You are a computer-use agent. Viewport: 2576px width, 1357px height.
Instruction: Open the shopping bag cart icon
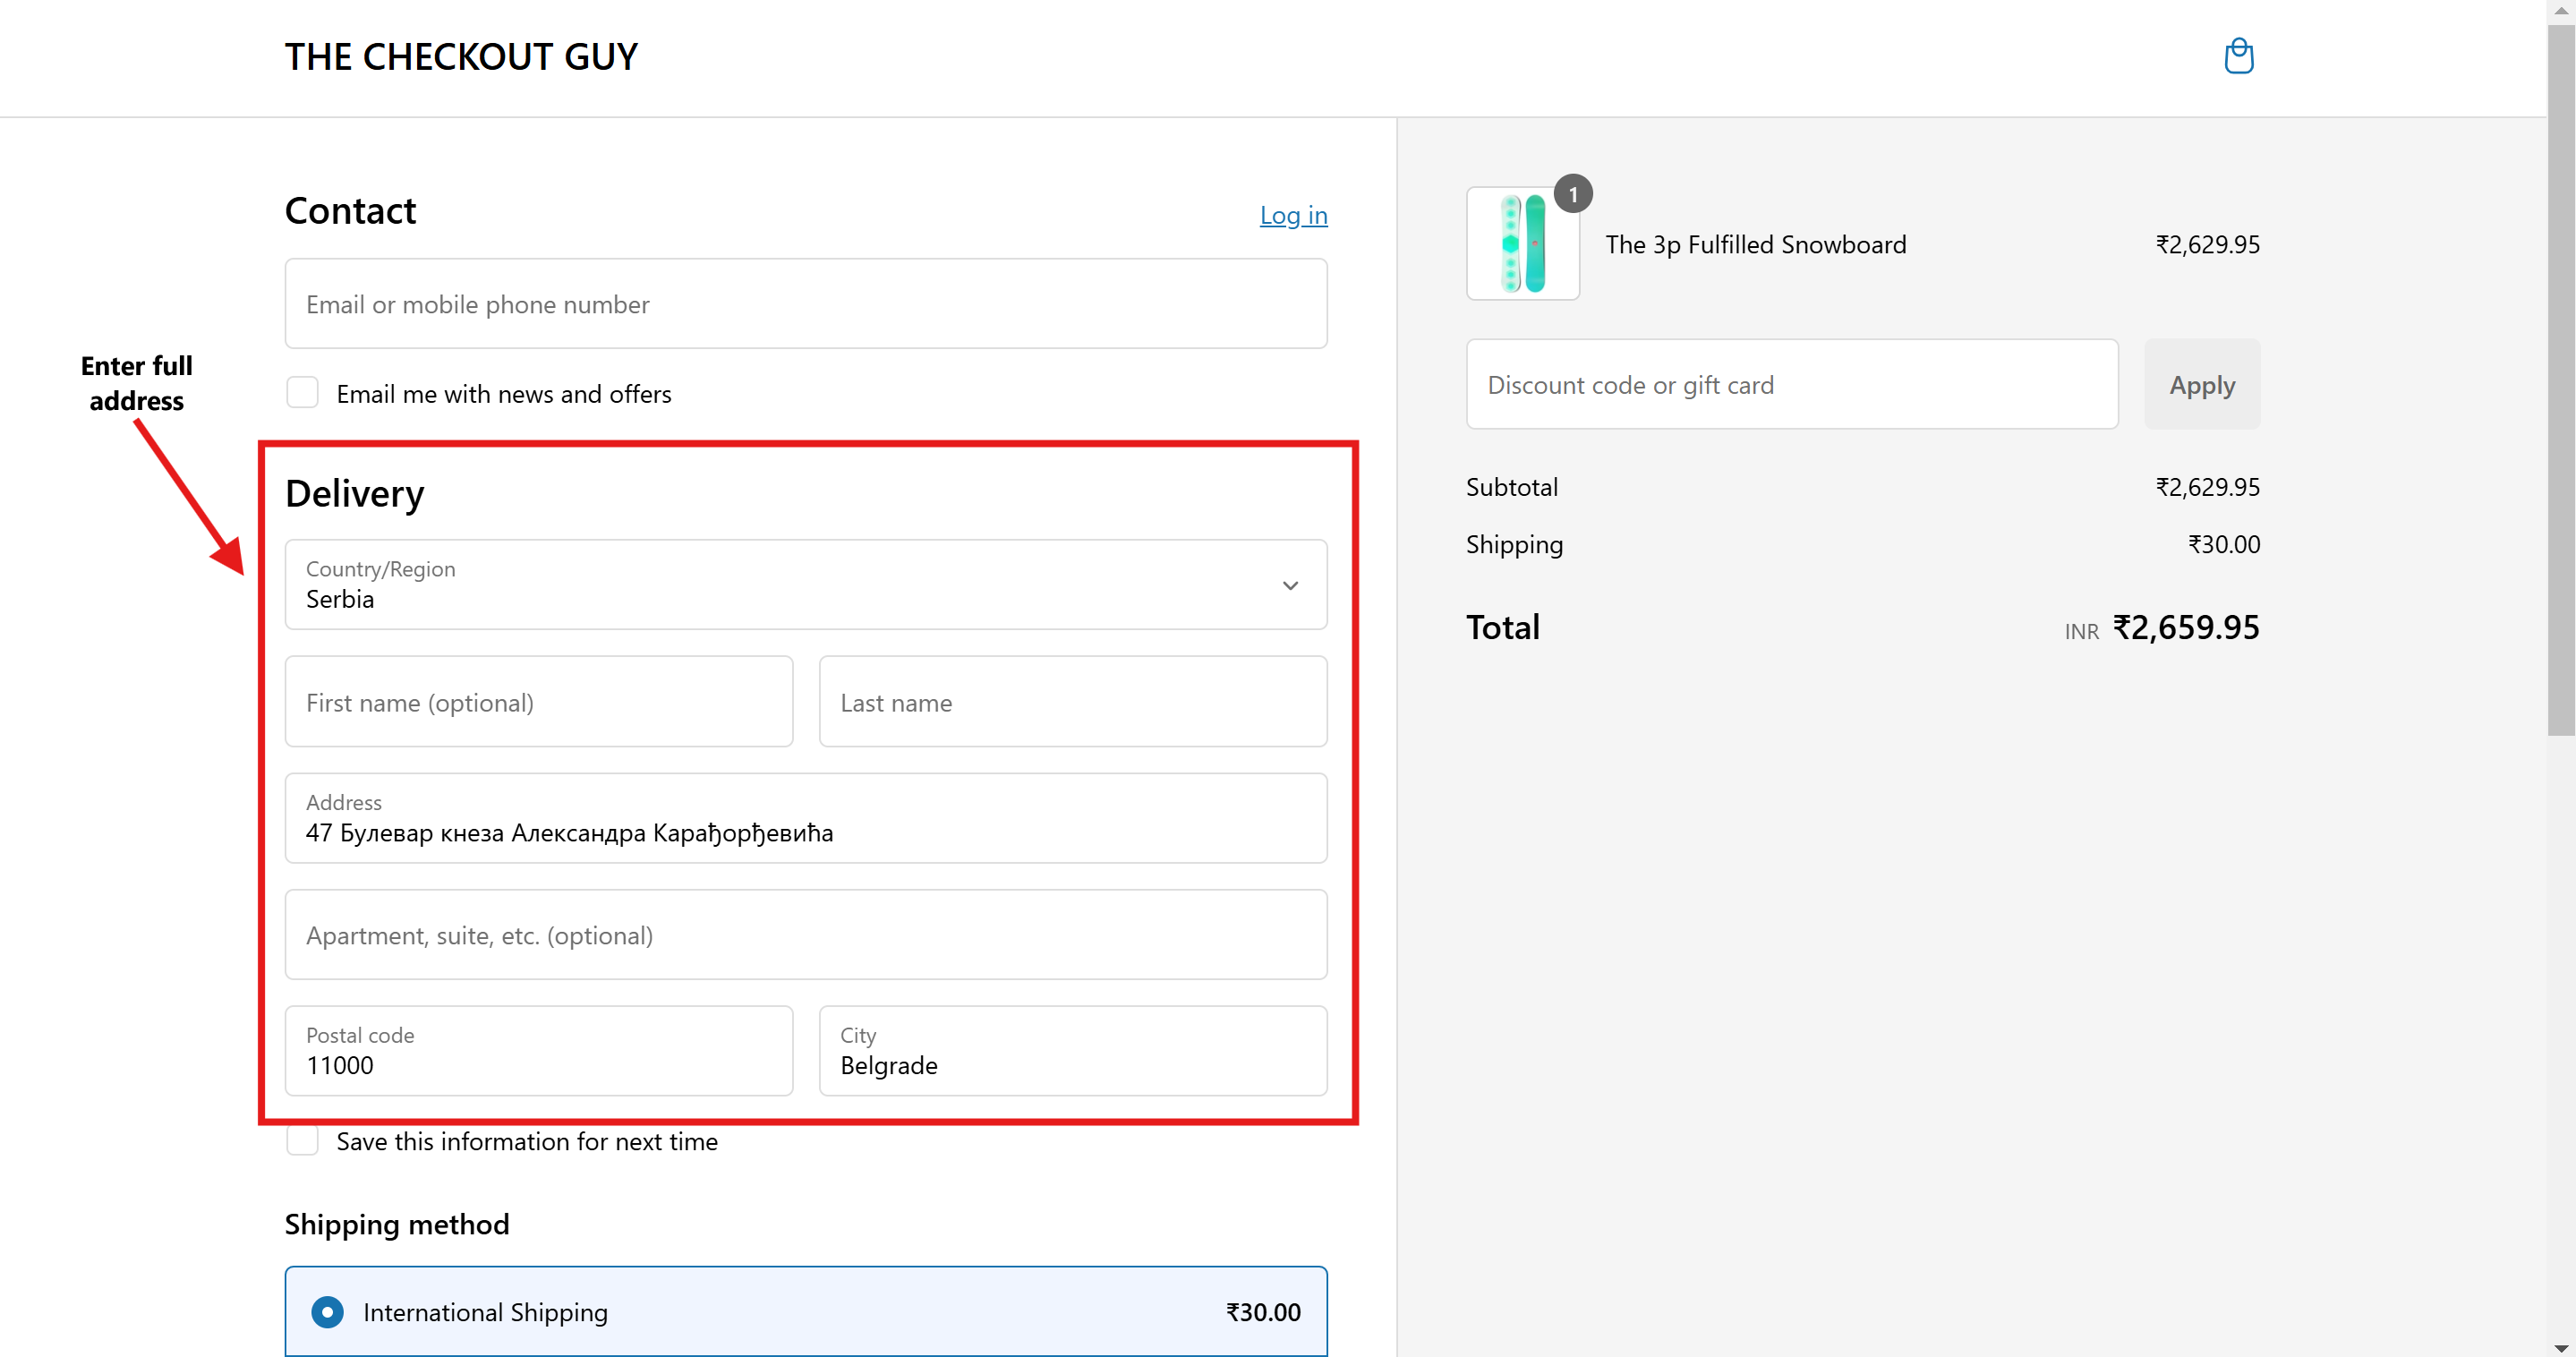coord(2238,56)
